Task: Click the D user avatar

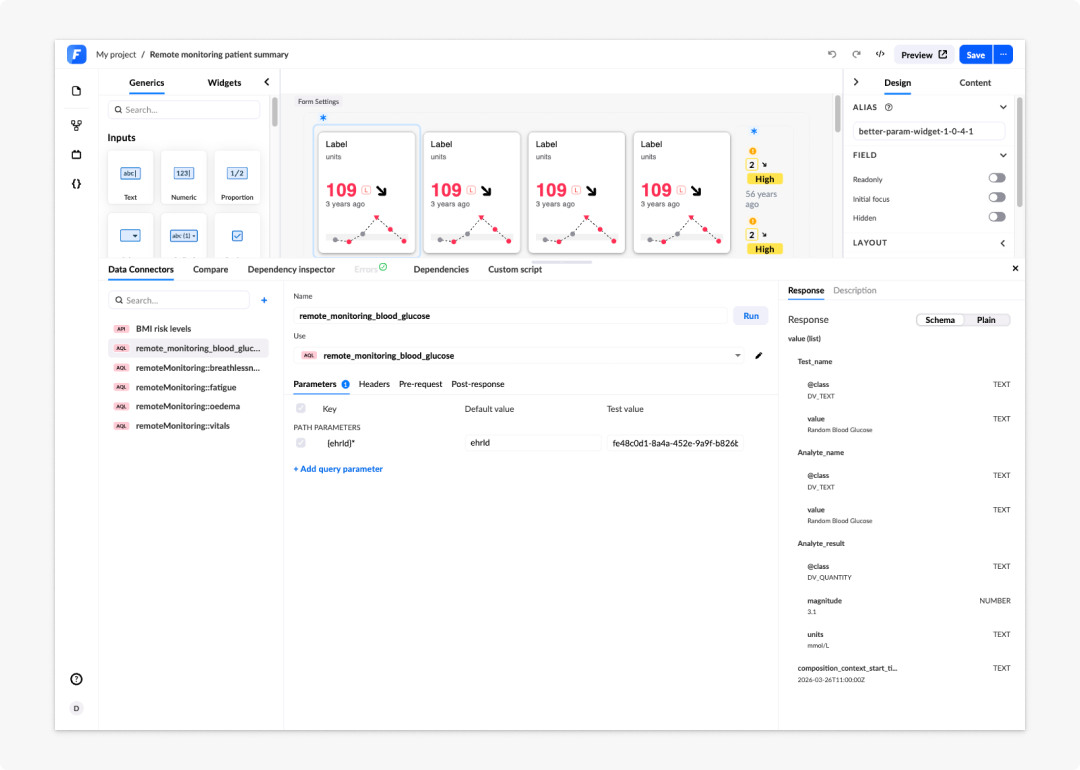Action: [76, 708]
